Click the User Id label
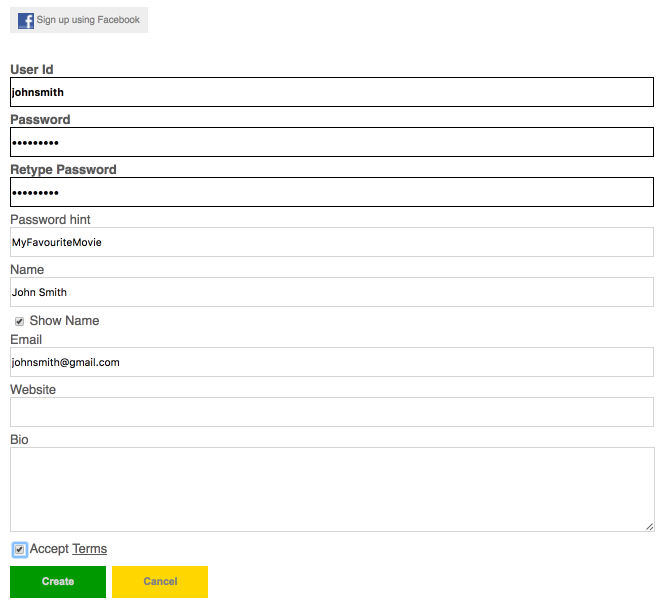 (x=32, y=69)
